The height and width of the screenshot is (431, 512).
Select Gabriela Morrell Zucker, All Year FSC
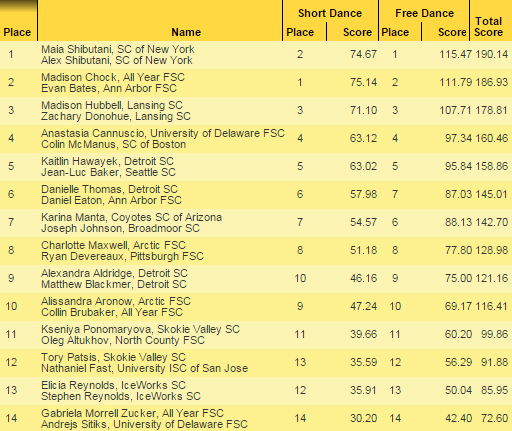(x=132, y=413)
